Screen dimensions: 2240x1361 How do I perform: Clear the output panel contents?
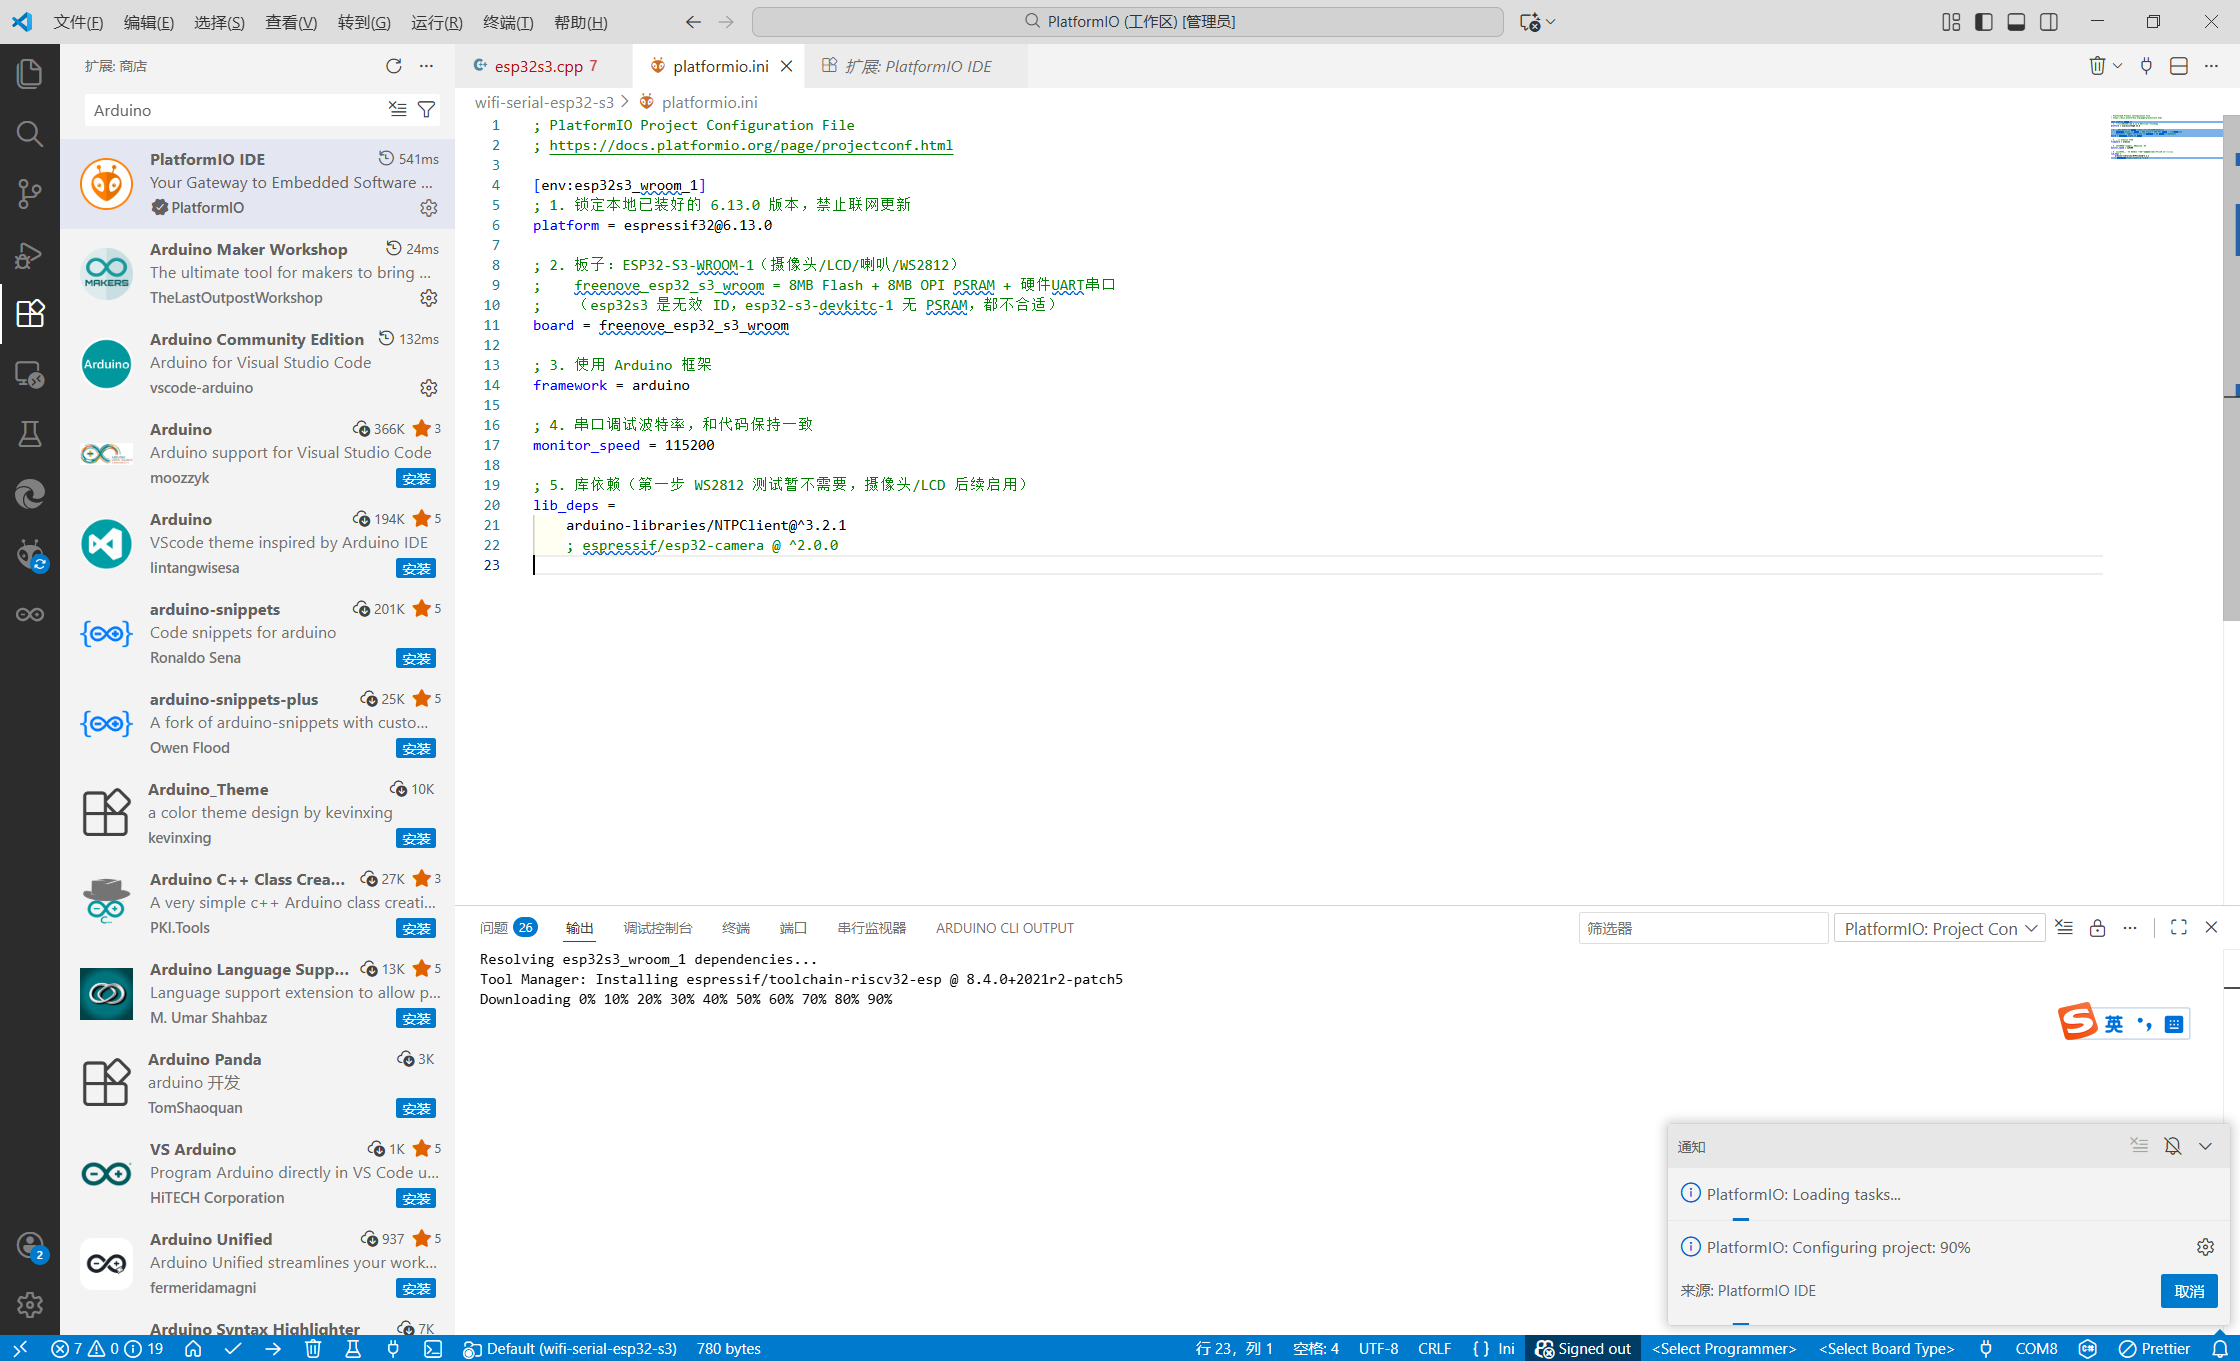click(x=2064, y=928)
